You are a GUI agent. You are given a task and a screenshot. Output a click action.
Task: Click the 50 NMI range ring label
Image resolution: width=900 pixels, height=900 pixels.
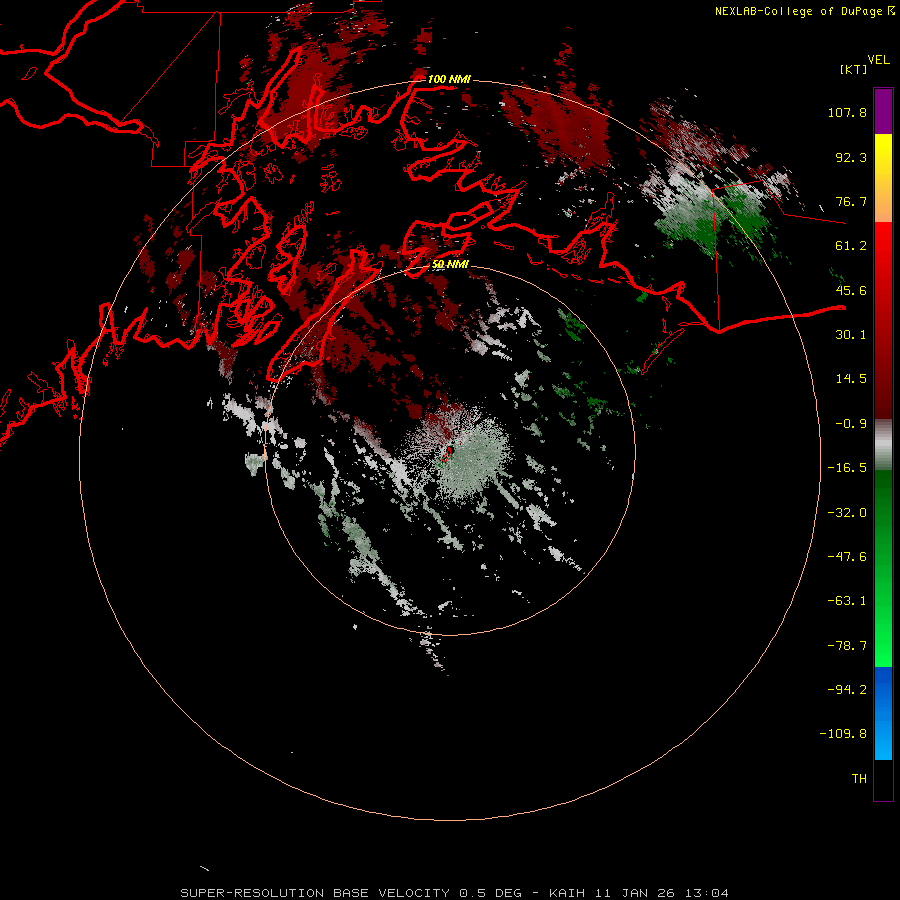click(x=450, y=264)
